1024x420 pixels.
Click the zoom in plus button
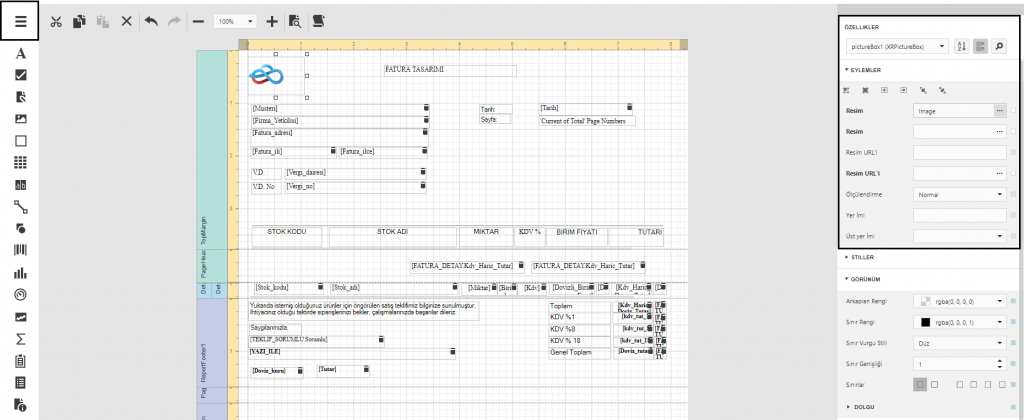coord(271,21)
